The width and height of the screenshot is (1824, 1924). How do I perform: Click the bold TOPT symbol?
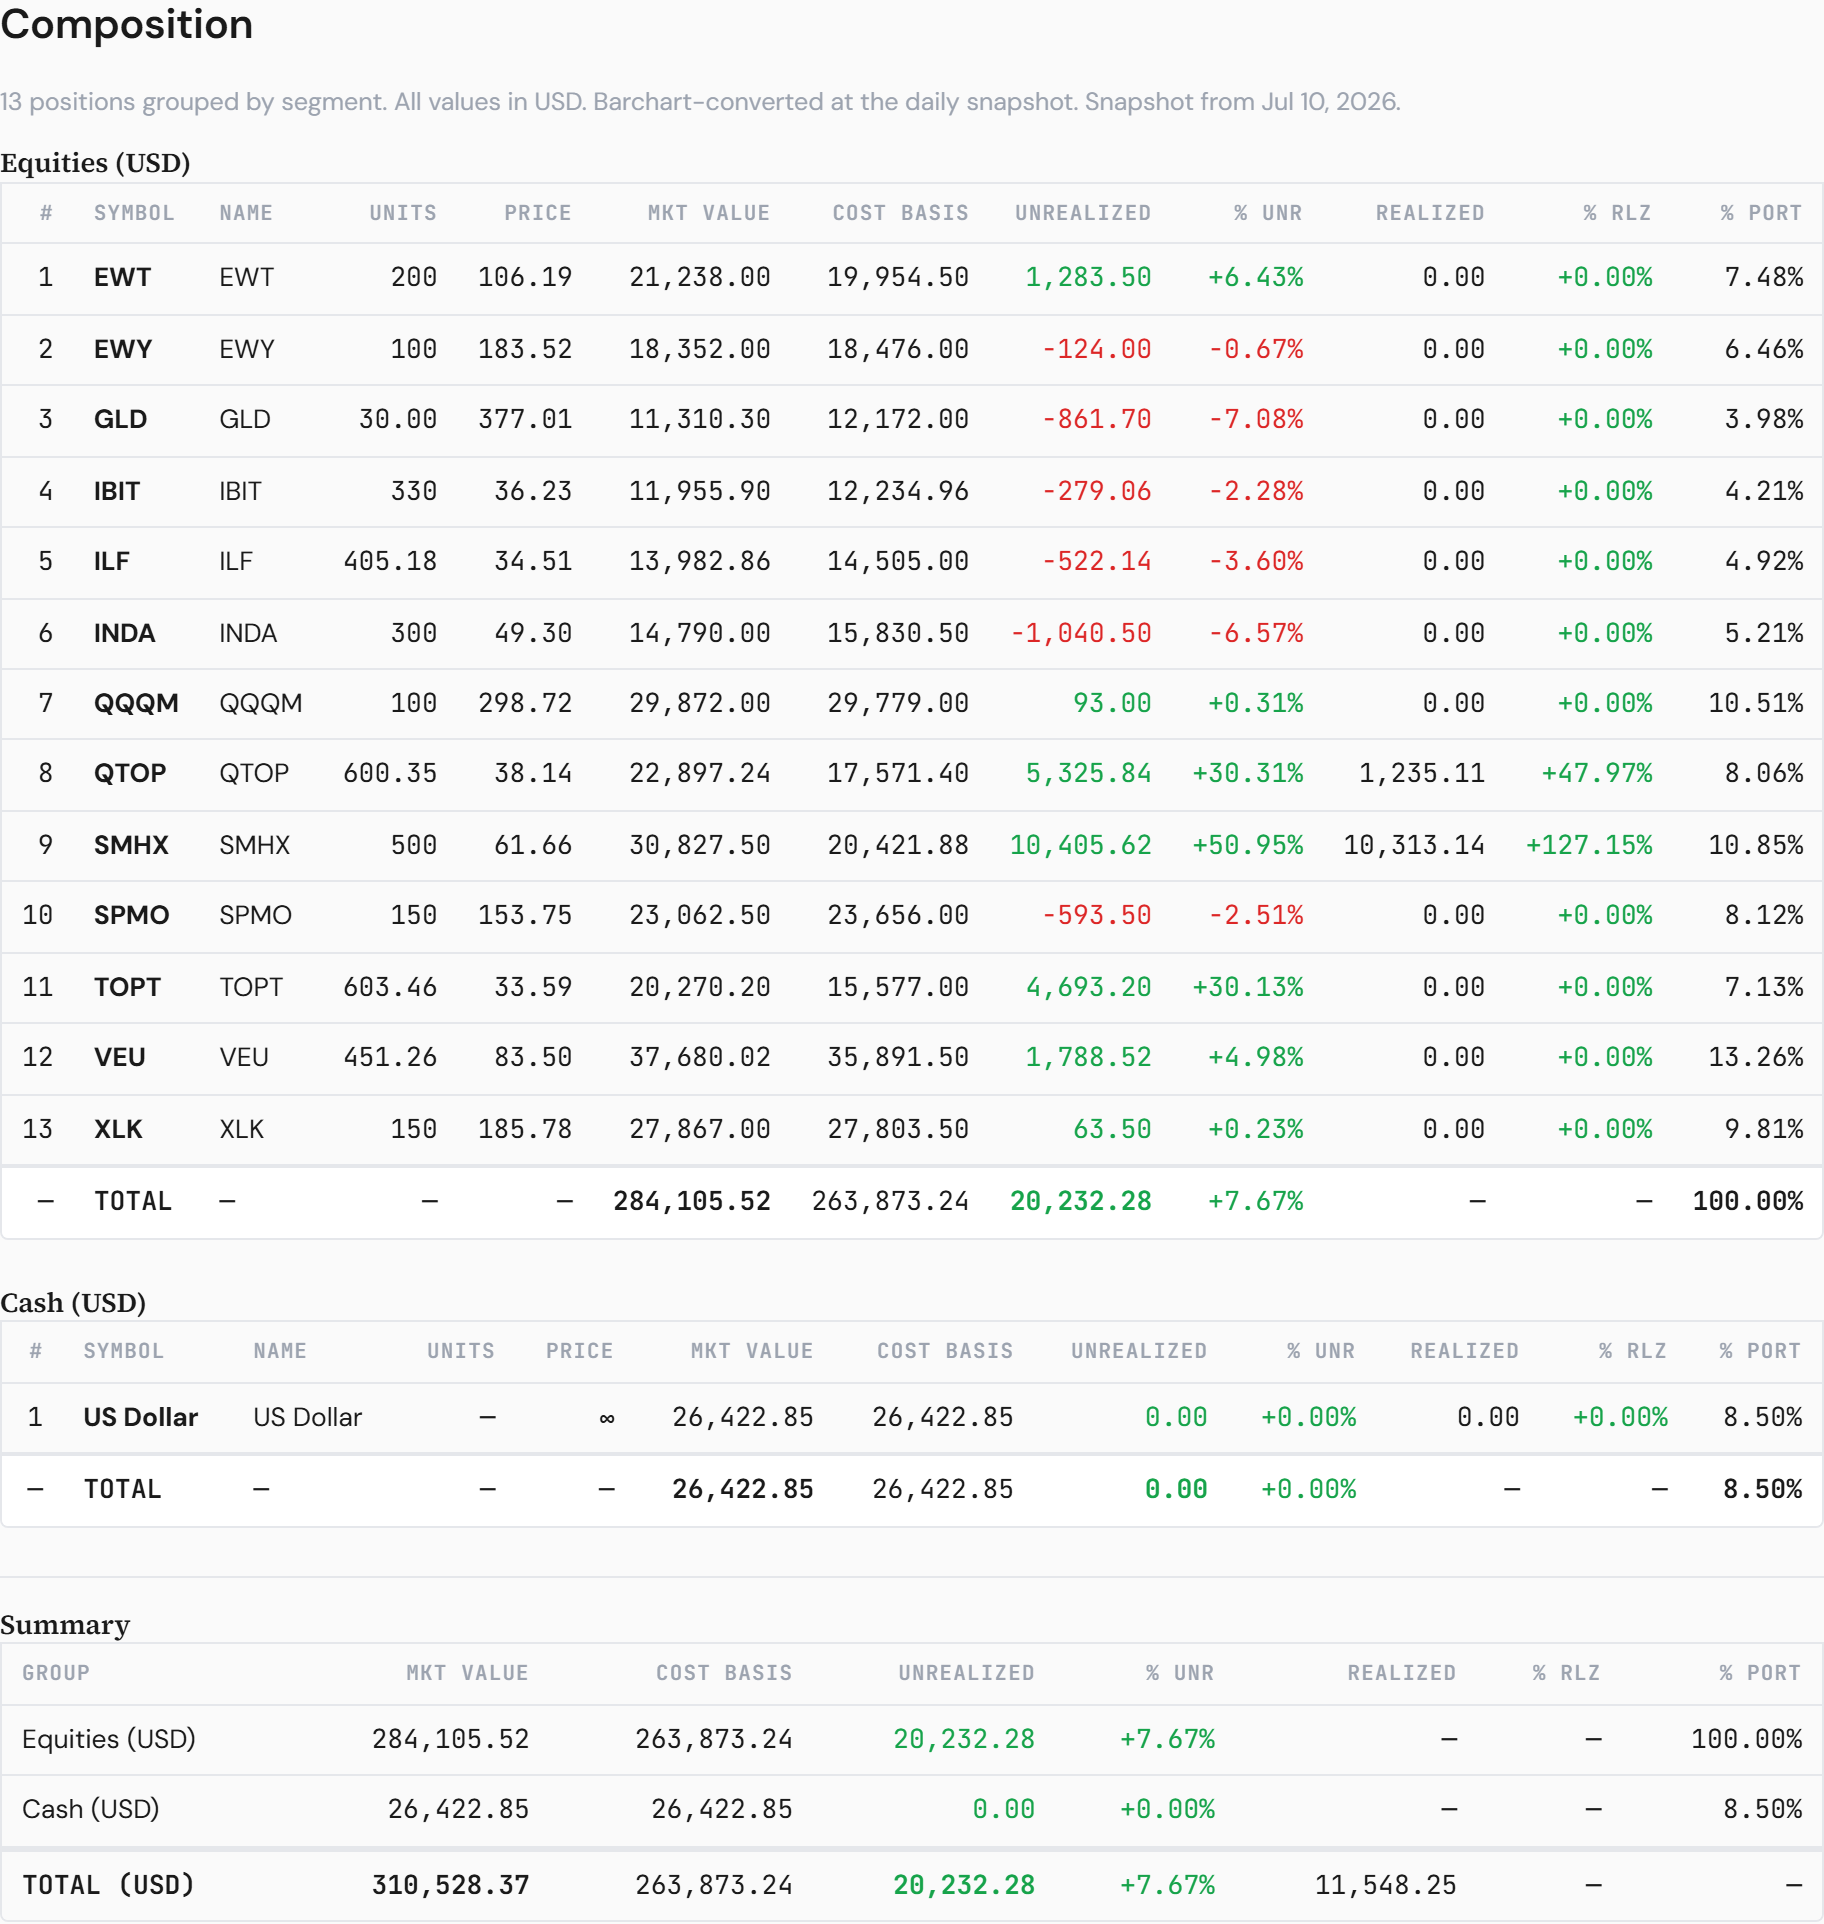pos(127,987)
